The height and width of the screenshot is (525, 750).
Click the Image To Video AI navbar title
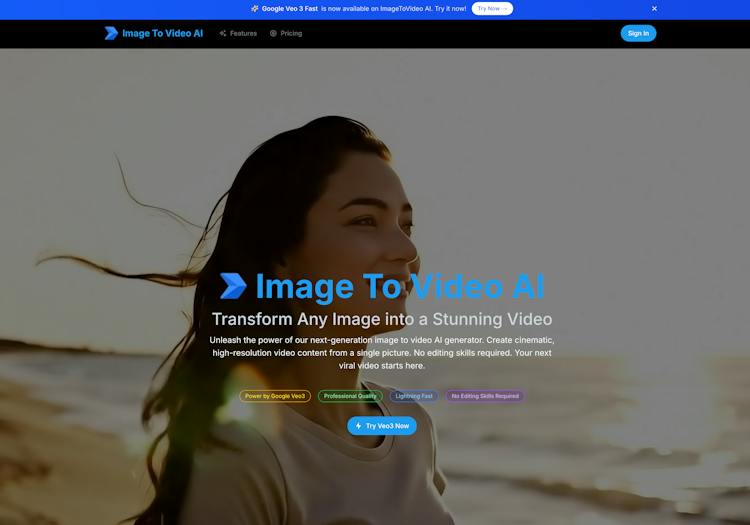tap(163, 33)
